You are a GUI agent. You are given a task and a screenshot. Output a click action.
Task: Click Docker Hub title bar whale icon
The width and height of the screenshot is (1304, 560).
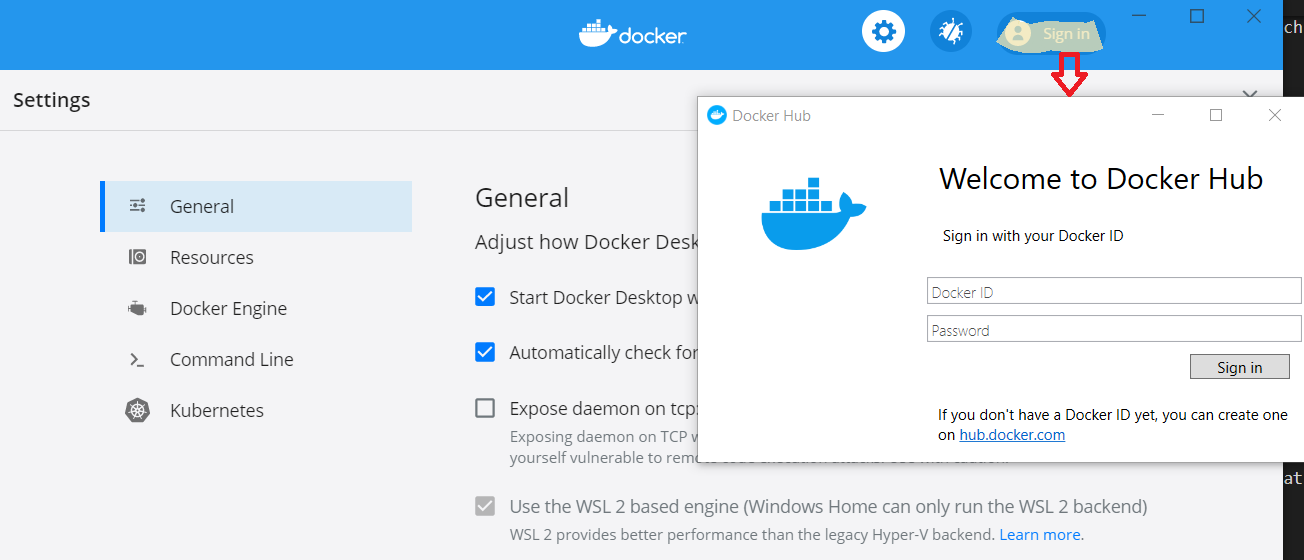click(x=717, y=115)
